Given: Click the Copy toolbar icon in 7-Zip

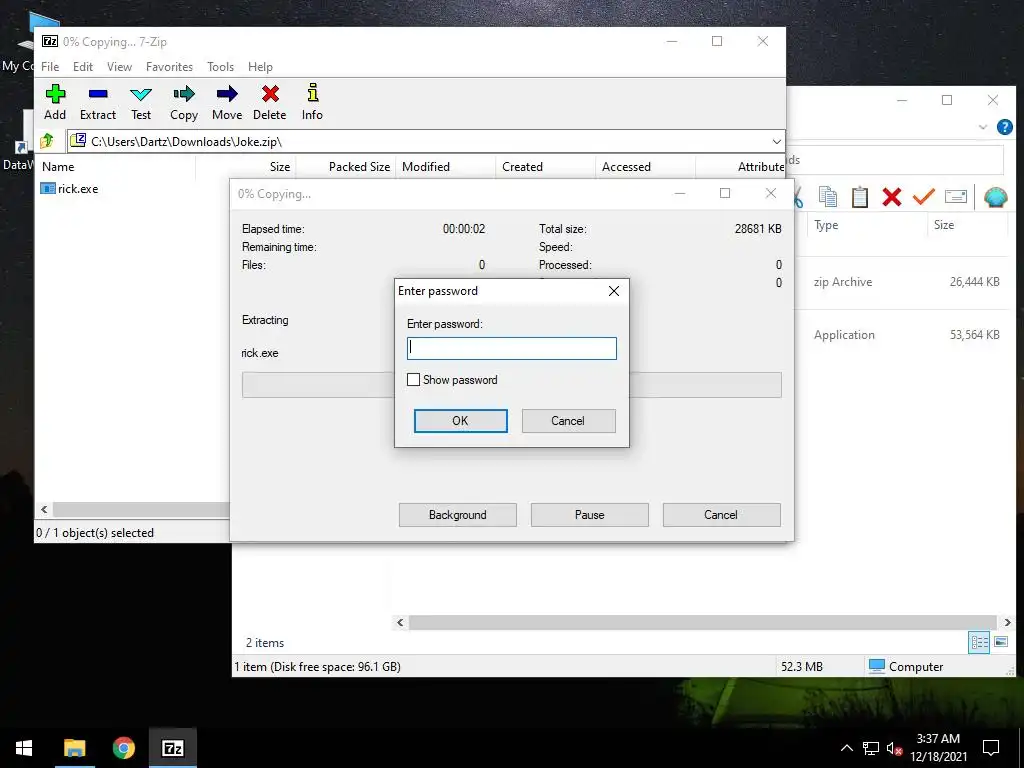Looking at the screenshot, I should tap(184, 103).
